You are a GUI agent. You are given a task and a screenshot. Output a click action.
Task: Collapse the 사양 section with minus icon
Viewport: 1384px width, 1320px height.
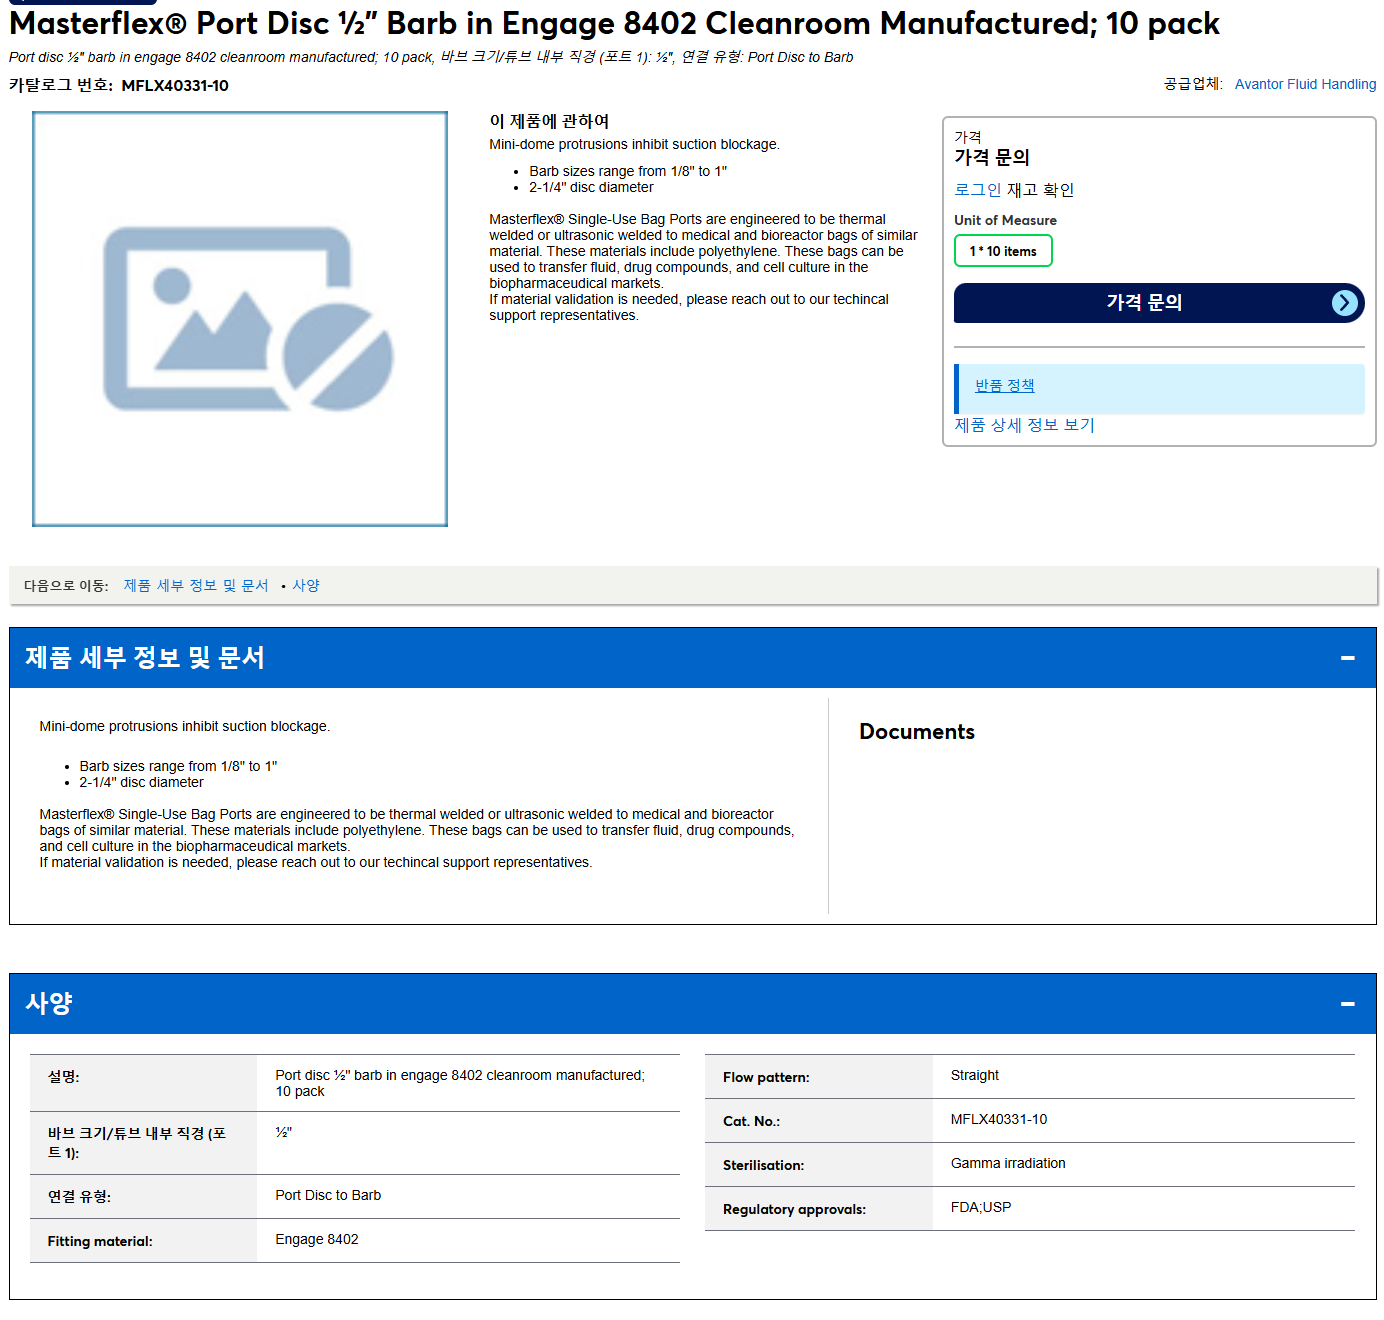[1347, 1004]
